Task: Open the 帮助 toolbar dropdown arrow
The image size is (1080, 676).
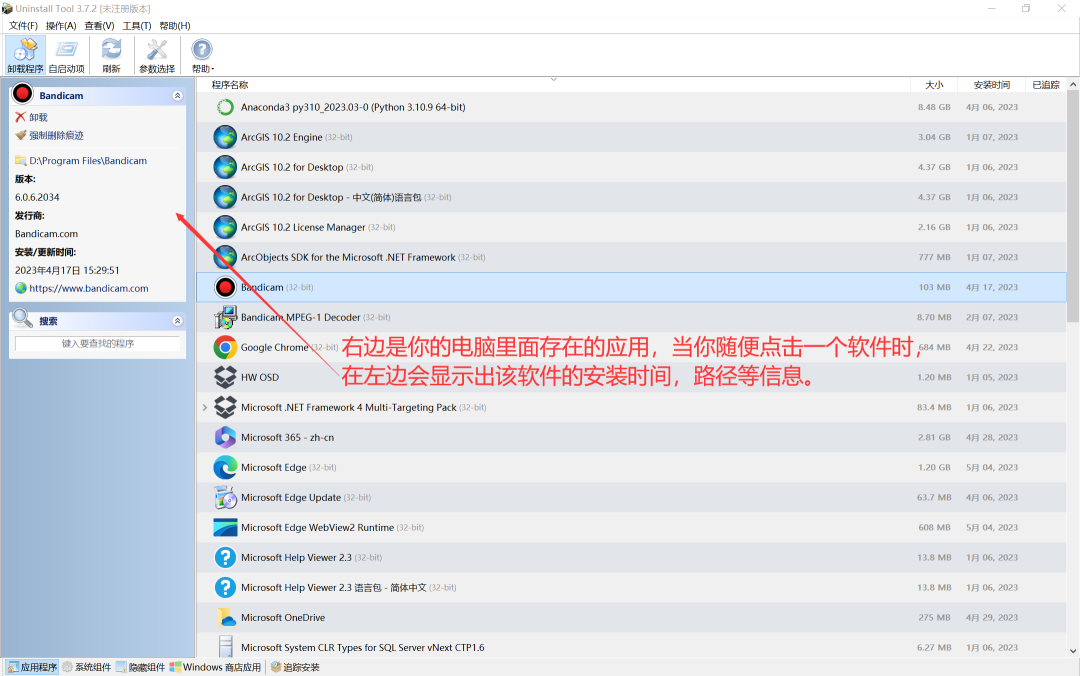Action: tap(213, 69)
